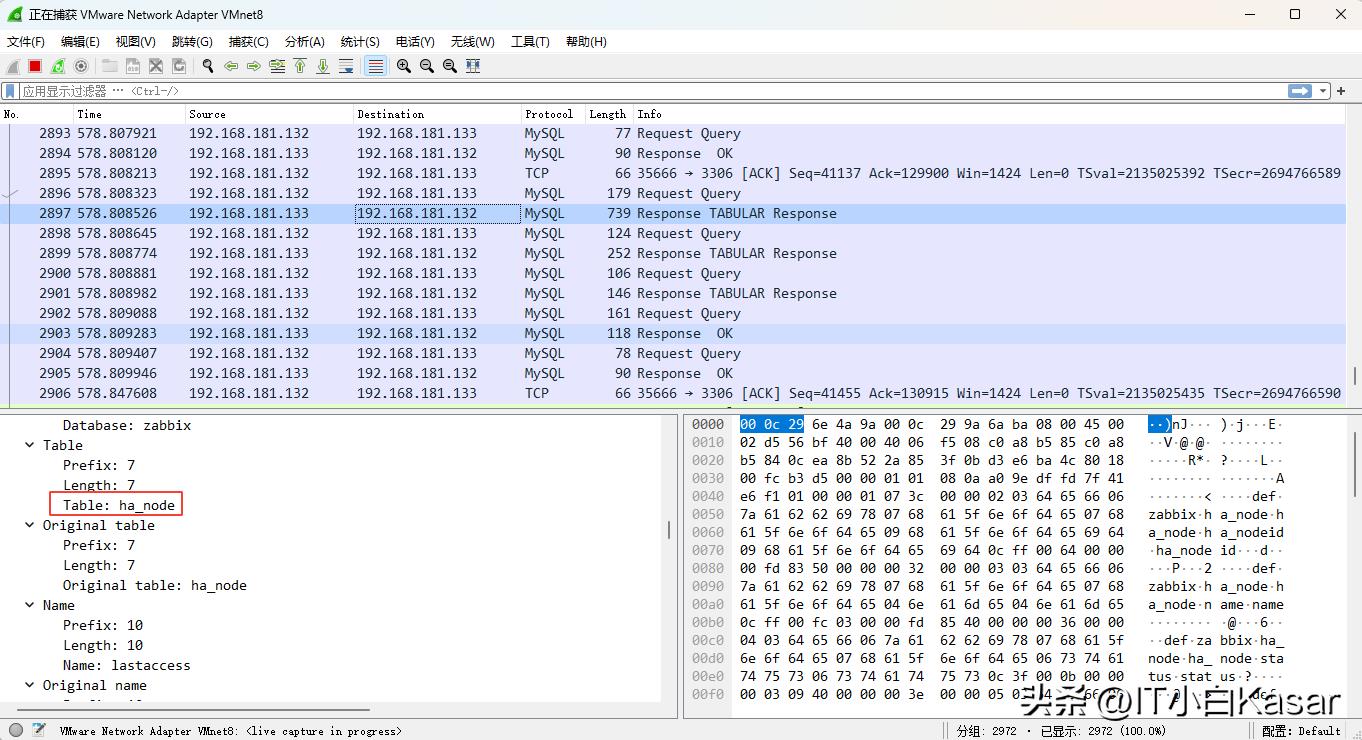Image resolution: width=1362 pixels, height=740 pixels.
Task: Zoom in on packet text
Action: point(404,66)
